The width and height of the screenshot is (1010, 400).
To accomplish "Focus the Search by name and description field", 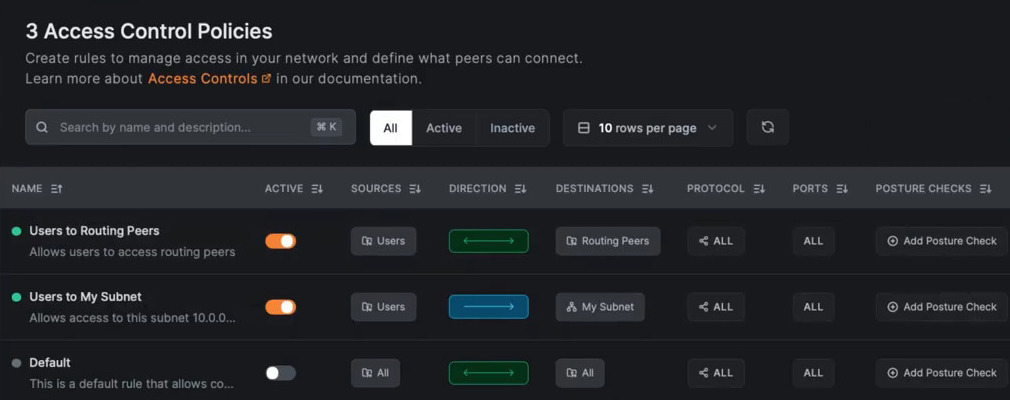I will click(191, 127).
